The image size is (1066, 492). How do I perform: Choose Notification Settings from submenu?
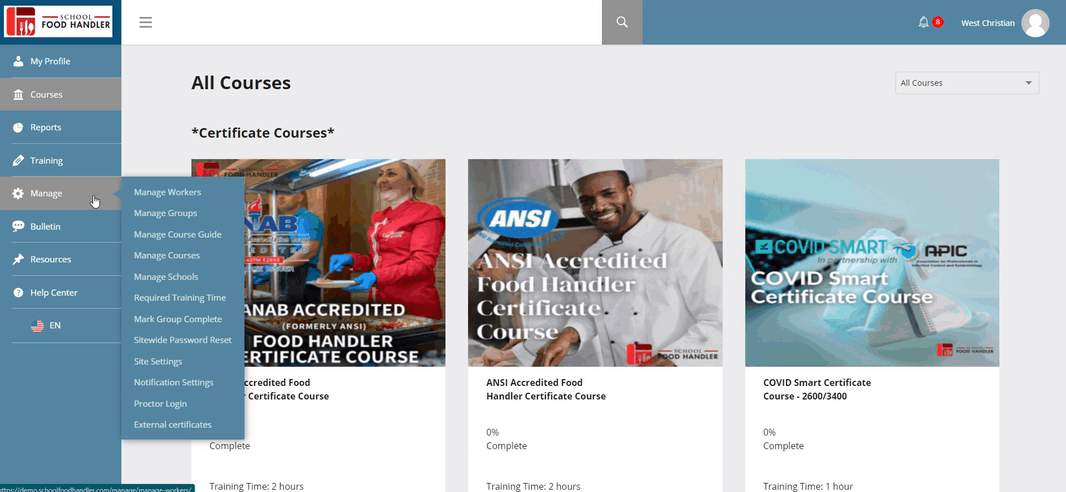click(x=173, y=383)
